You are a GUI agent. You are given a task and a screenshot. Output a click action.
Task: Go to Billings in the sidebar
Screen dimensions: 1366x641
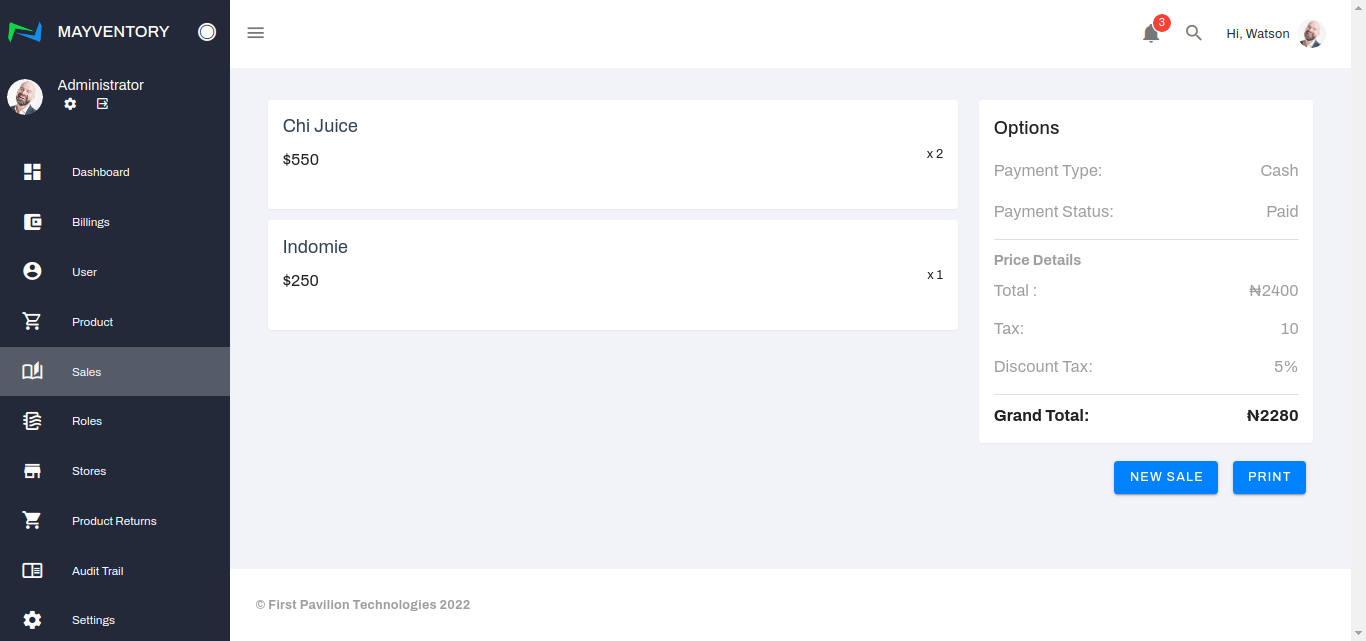pos(90,222)
